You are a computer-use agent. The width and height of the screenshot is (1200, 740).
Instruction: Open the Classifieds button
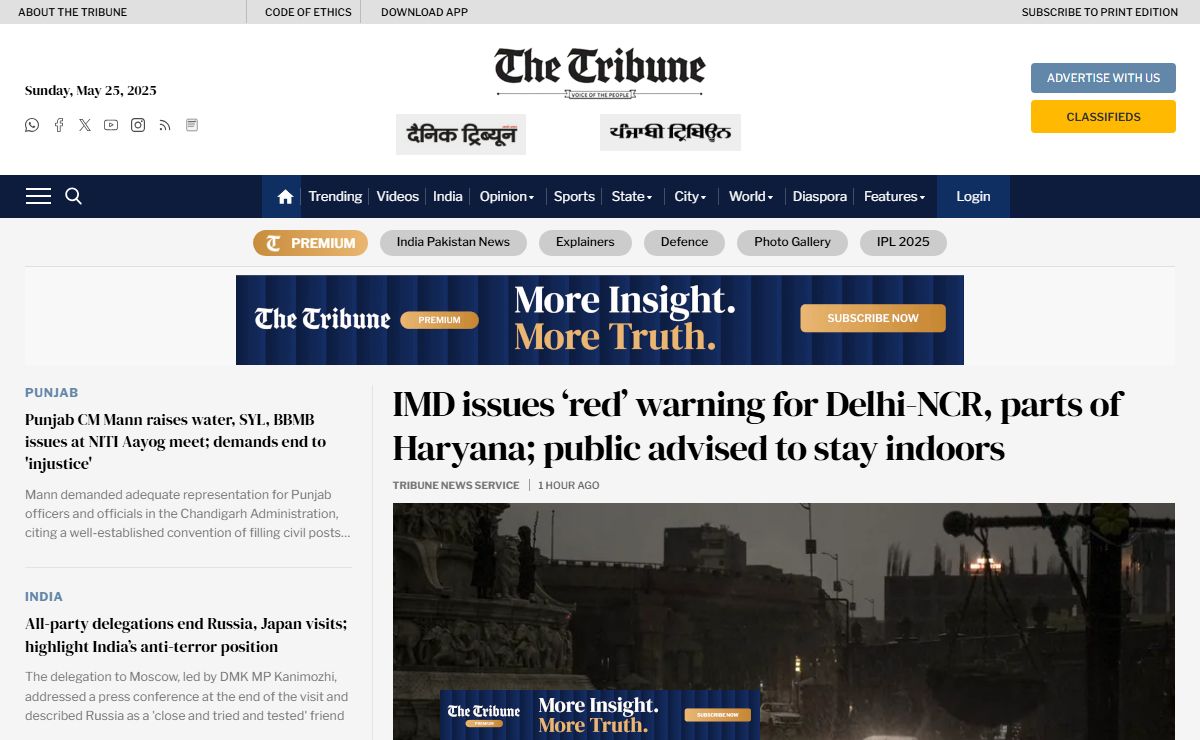point(1103,117)
